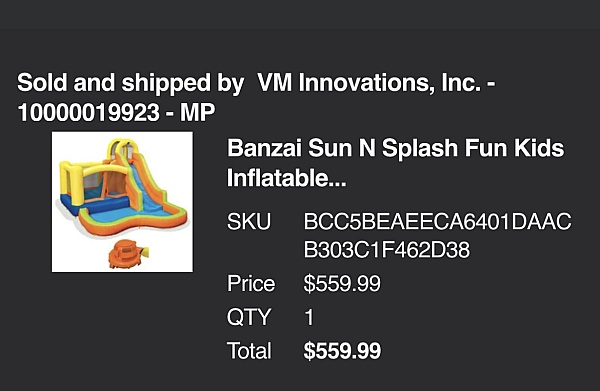Click the quantity value 1
The image size is (600, 391).
click(x=309, y=317)
